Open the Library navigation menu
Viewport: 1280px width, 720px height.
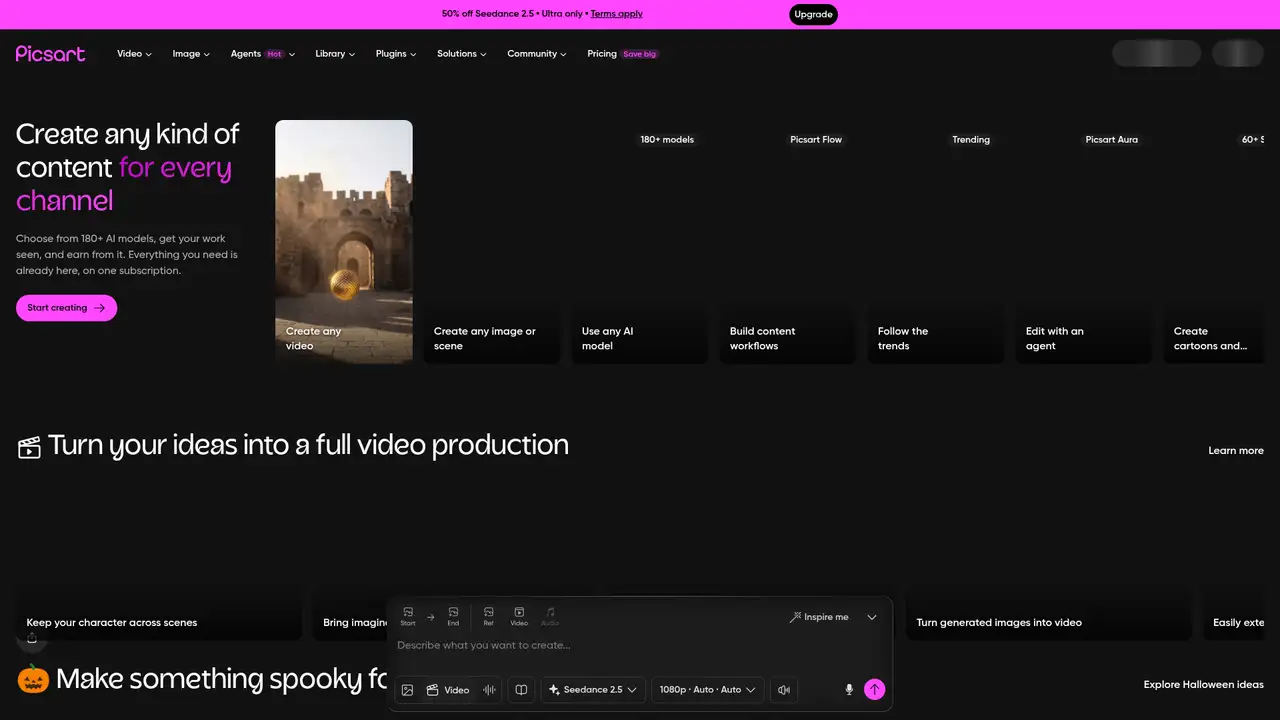coord(335,54)
